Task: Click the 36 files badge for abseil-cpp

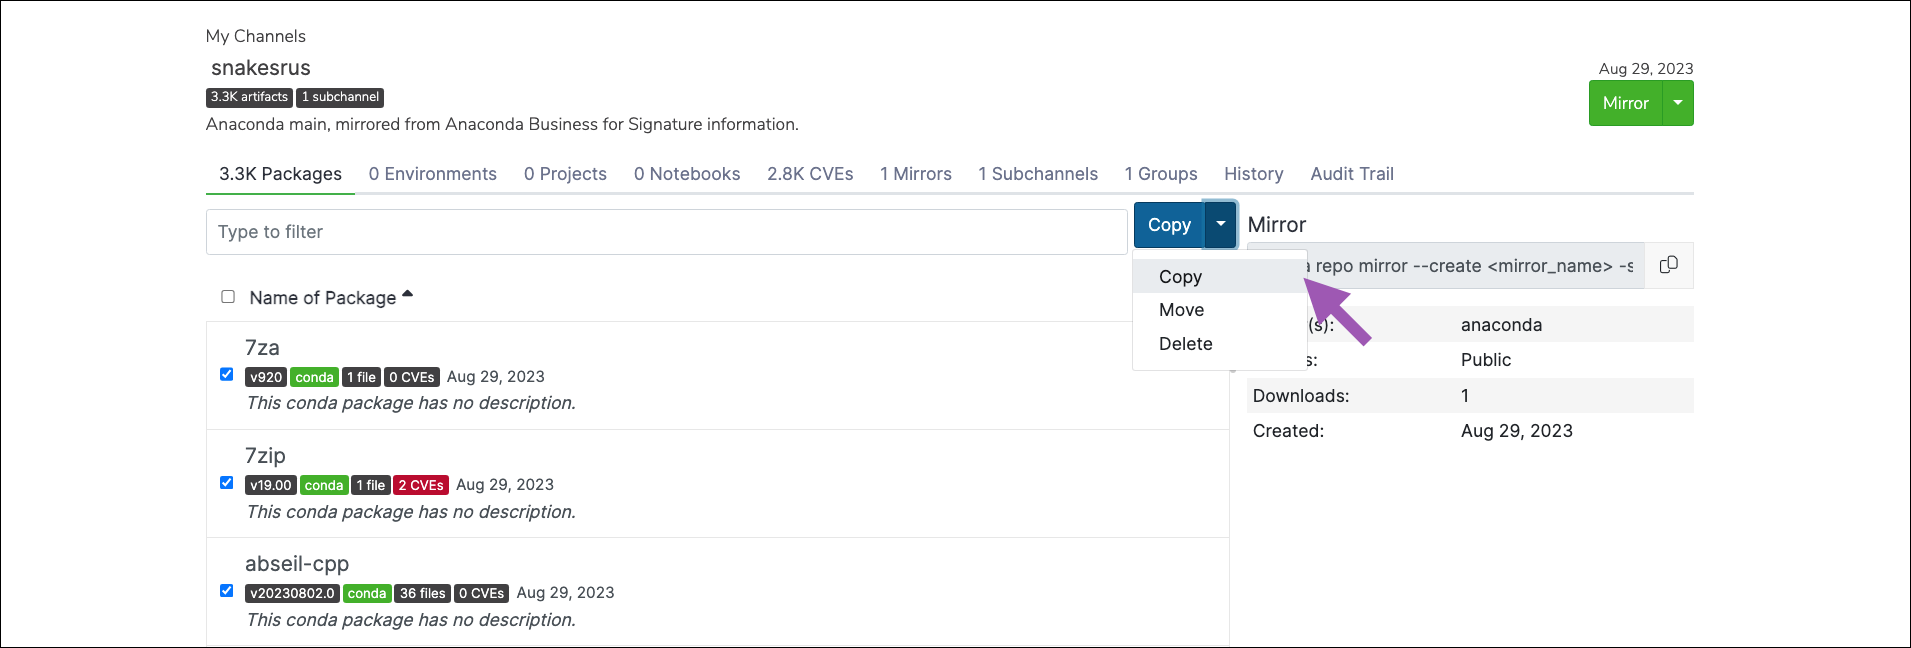Action: 422,593
